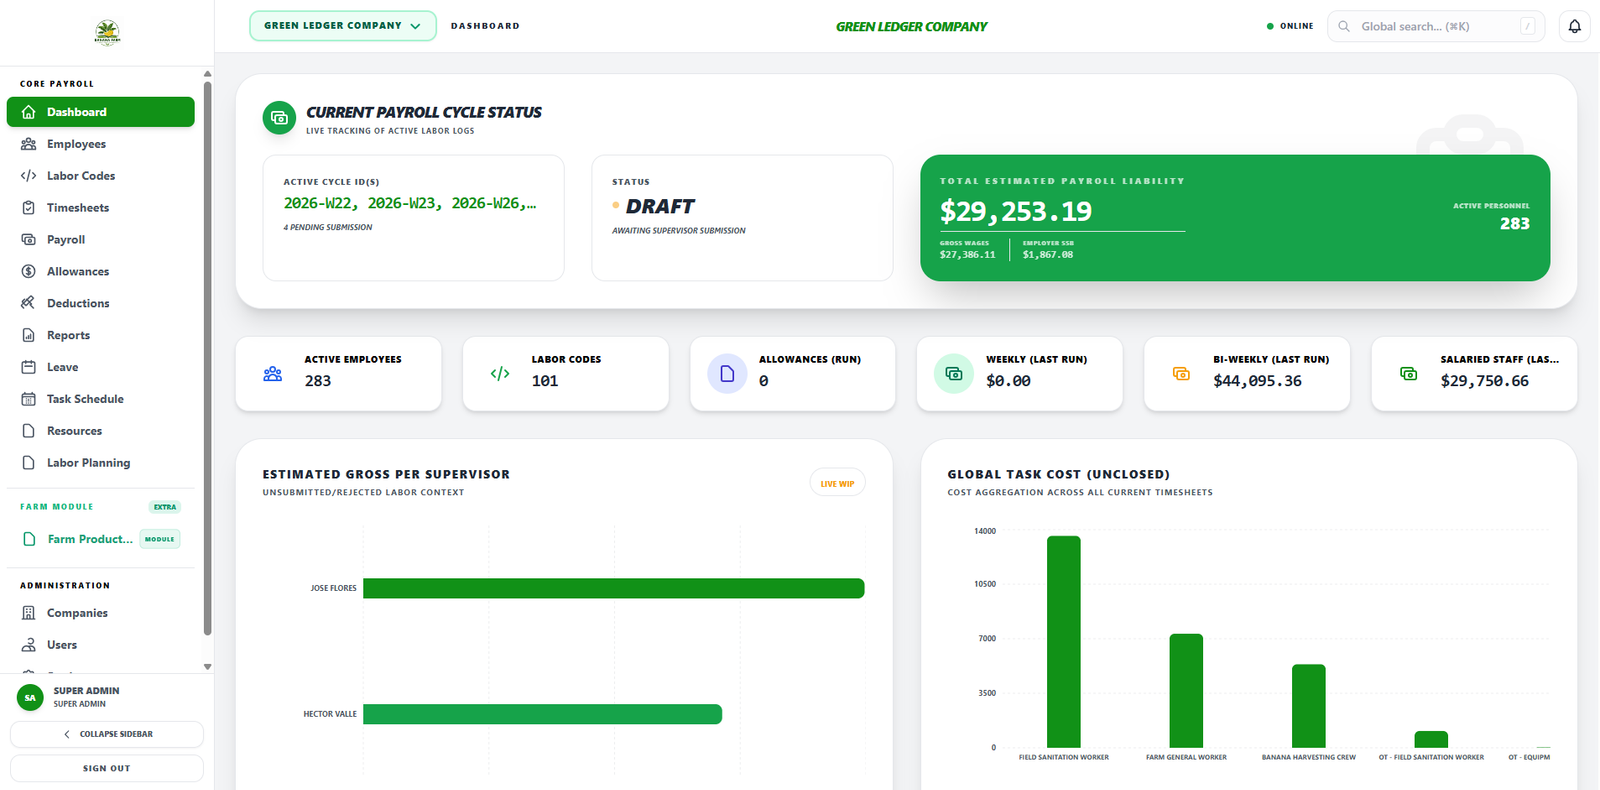The image size is (1600, 790).
Task: Click the SA user avatar
Action: point(30,697)
